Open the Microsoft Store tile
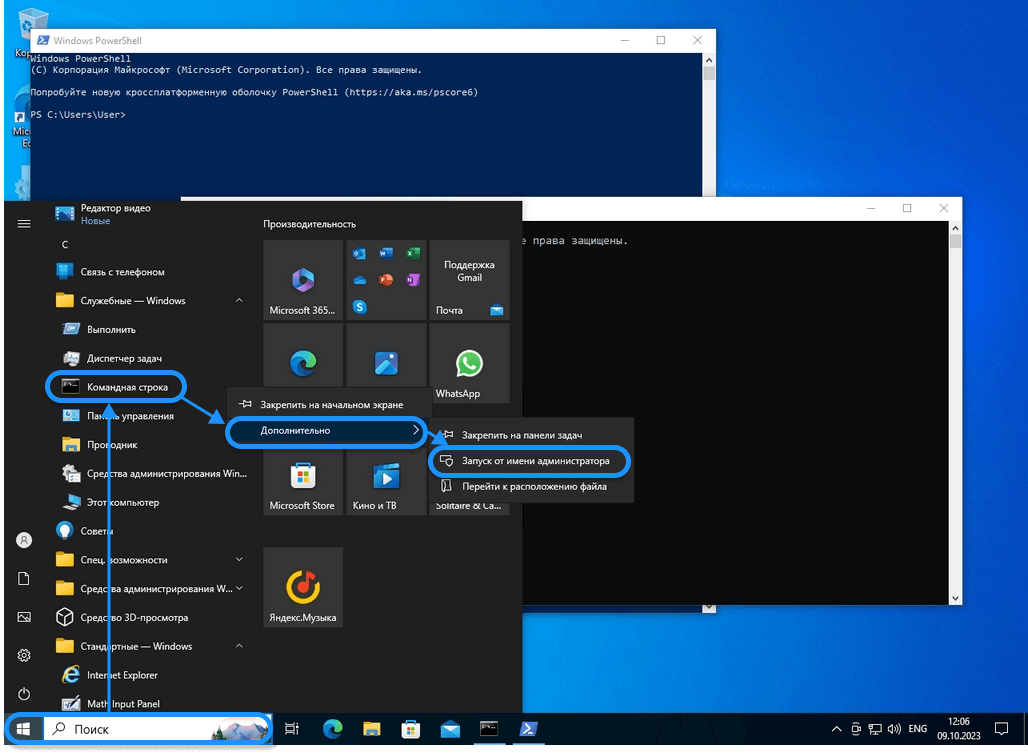1028x753 pixels. tap(303, 483)
